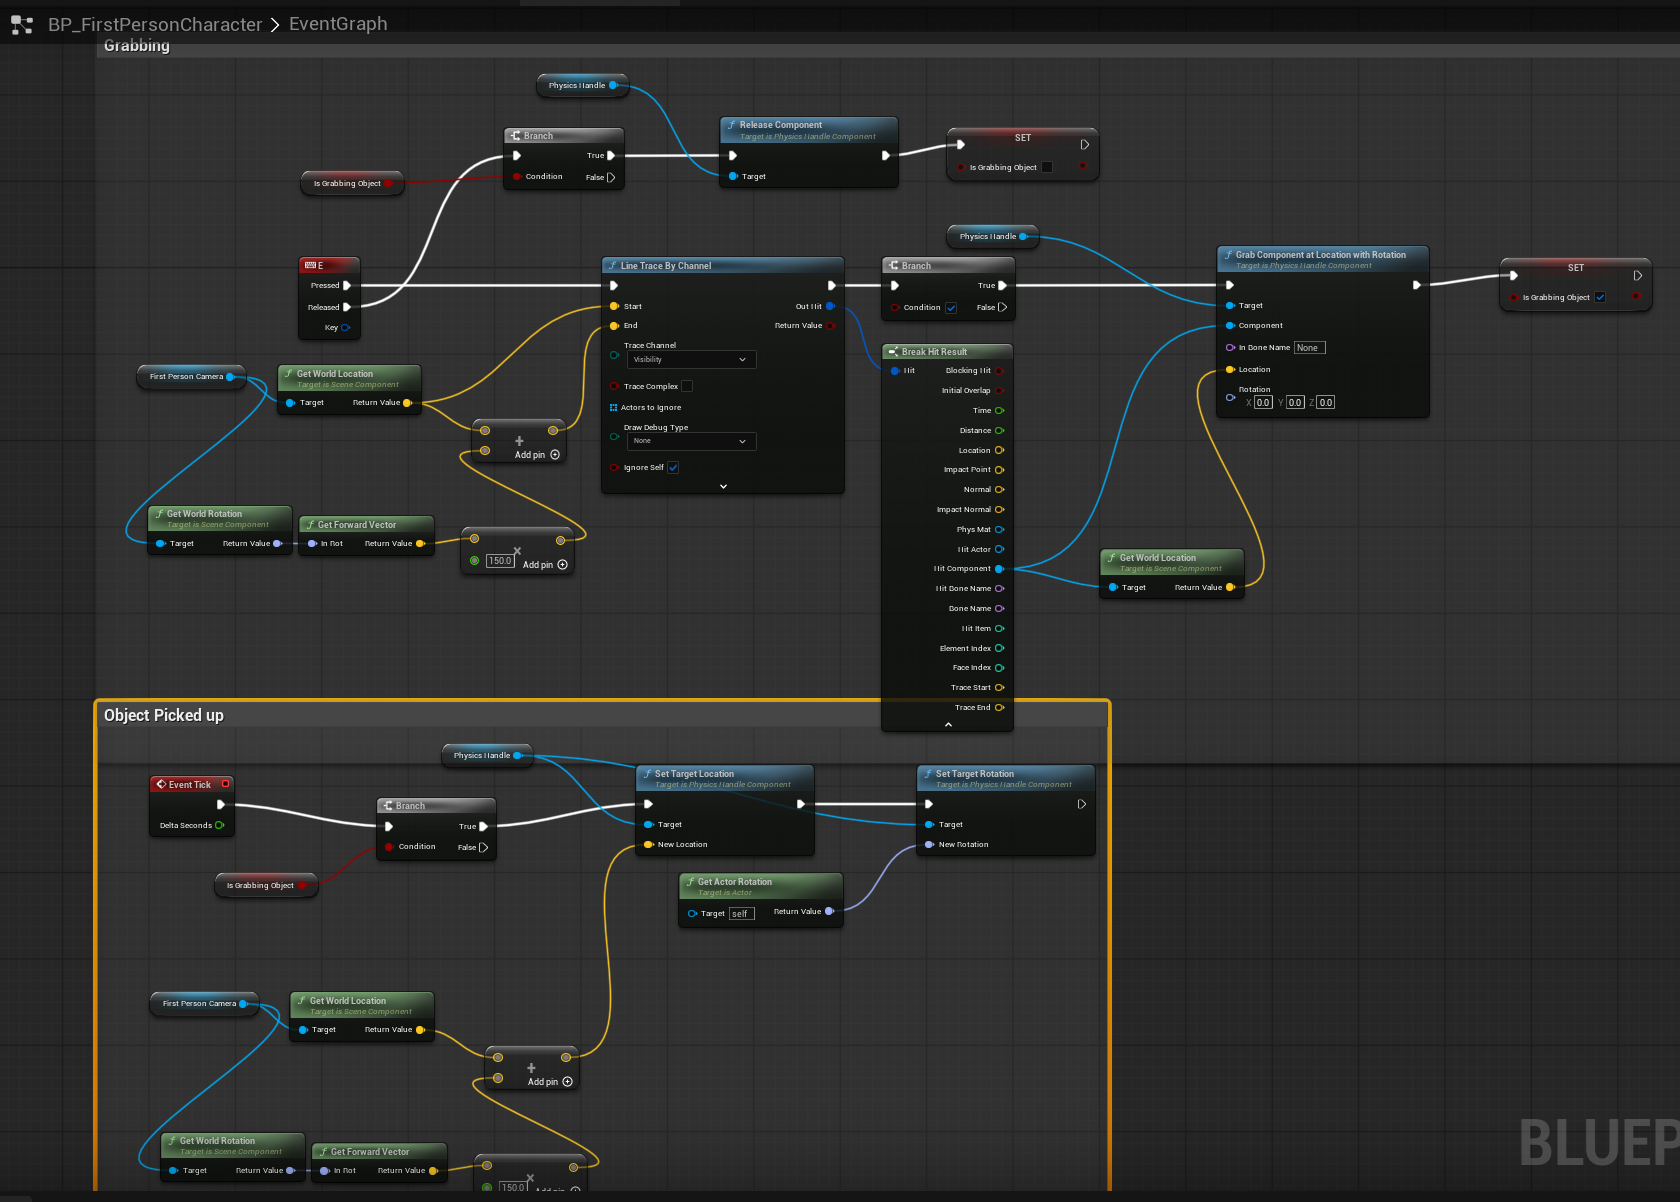This screenshot has height=1202, width=1680.
Task: Select the Is Grabbing Object variable near the E node
Action: [352, 184]
